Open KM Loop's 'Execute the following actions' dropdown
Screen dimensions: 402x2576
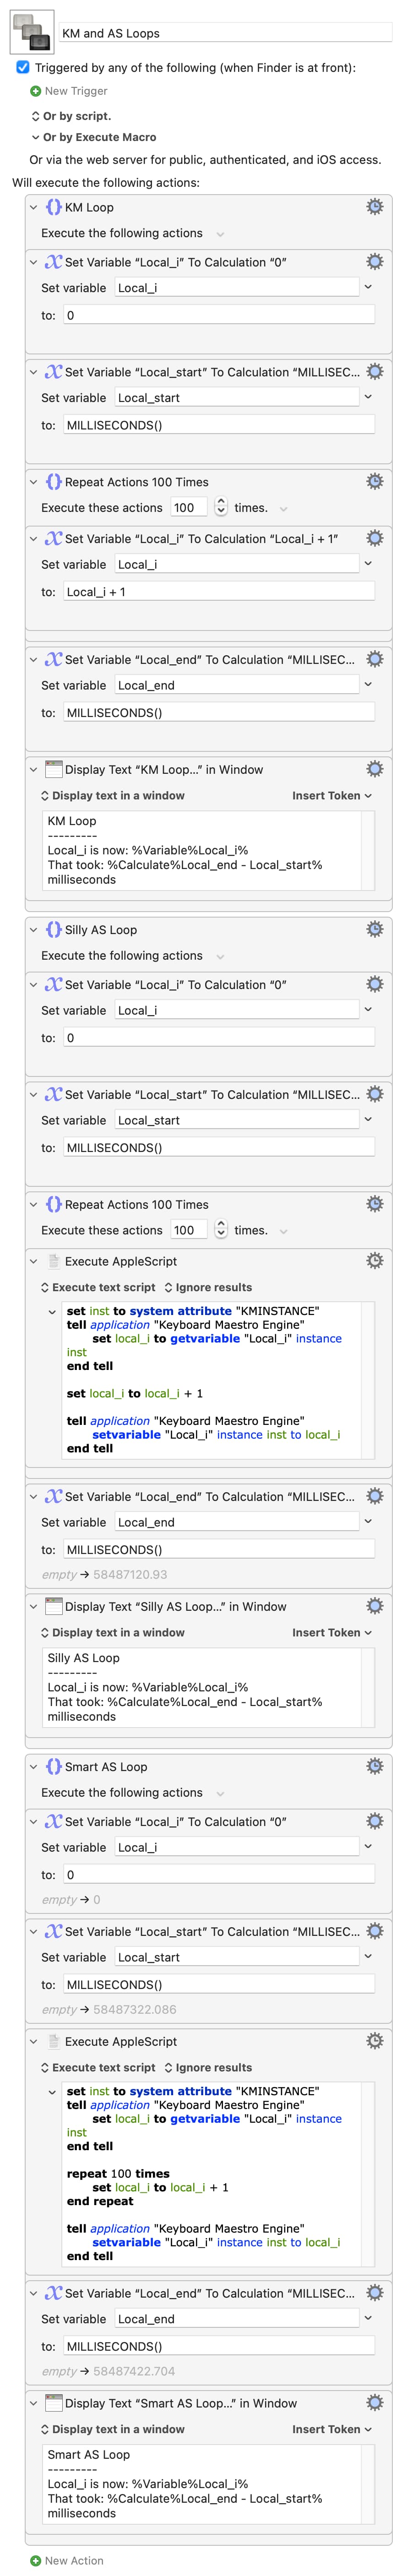pyautogui.click(x=220, y=234)
